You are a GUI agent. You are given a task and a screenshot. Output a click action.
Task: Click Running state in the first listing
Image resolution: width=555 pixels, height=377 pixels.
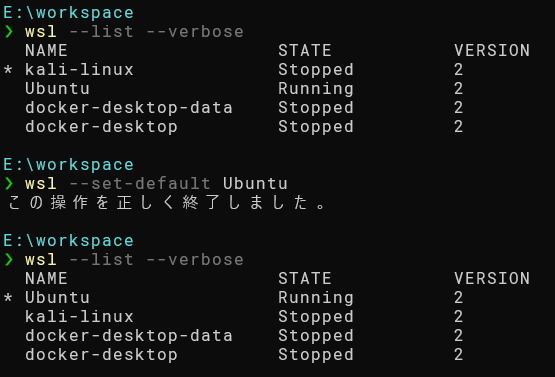[316, 88]
